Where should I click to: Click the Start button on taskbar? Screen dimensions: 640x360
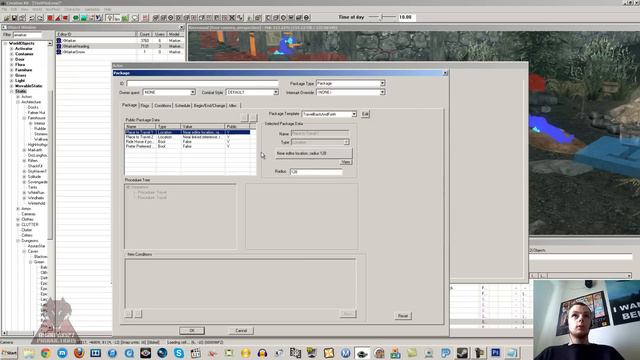pyautogui.click(x=9, y=353)
